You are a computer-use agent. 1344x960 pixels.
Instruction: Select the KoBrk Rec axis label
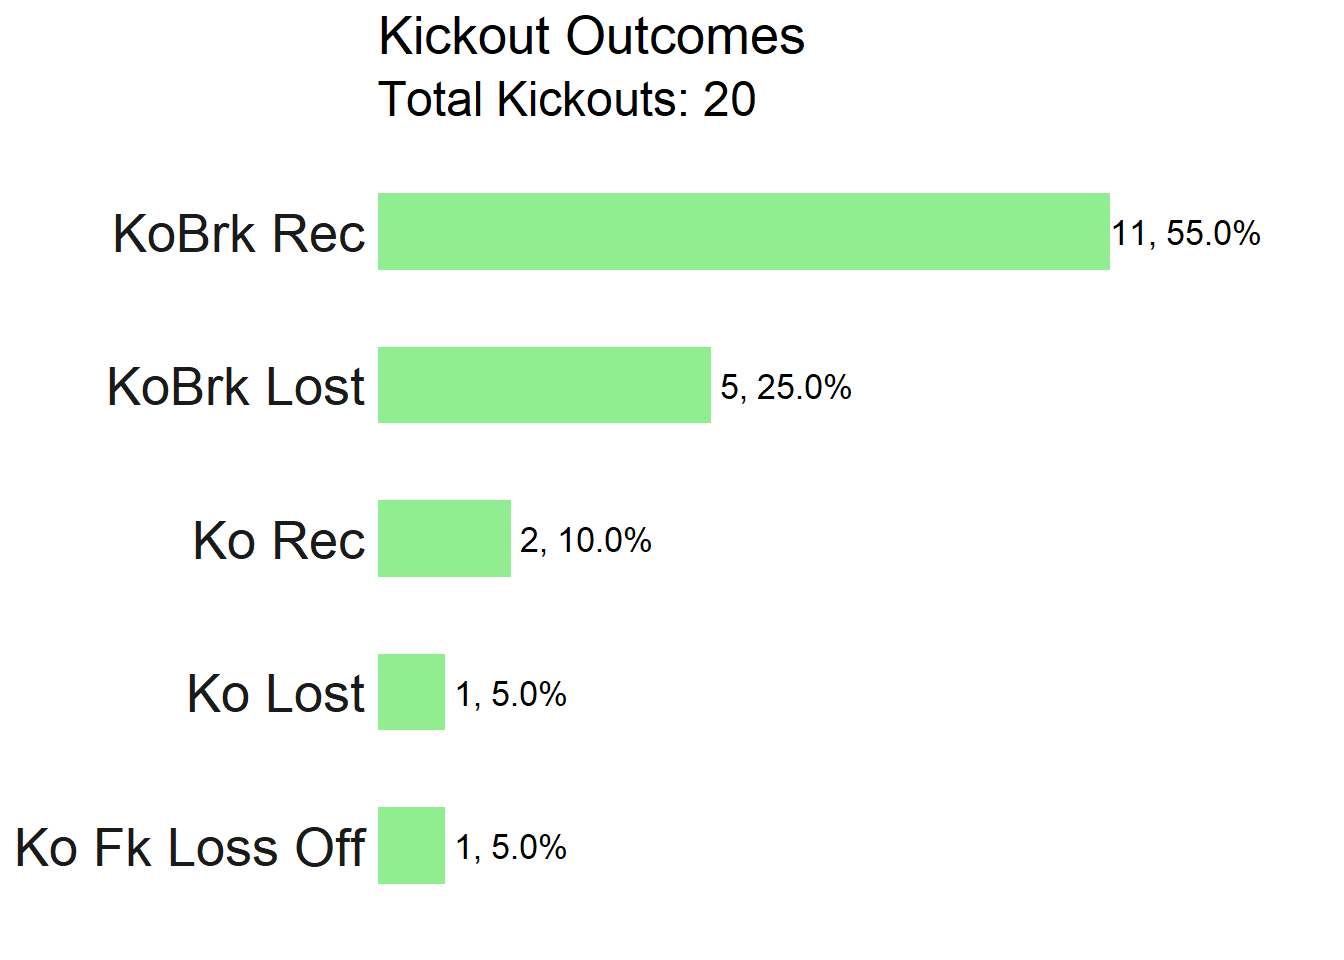tap(239, 234)
